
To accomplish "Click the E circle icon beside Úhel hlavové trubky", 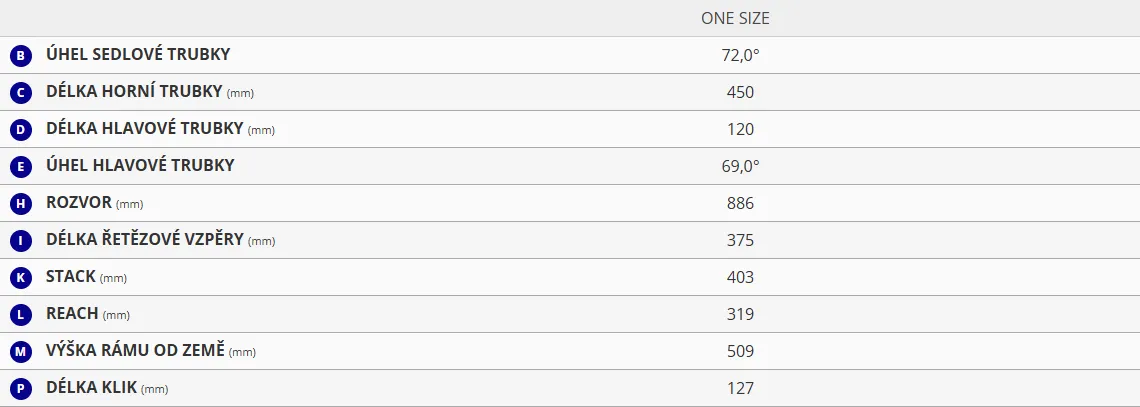I will click(21, 167).
